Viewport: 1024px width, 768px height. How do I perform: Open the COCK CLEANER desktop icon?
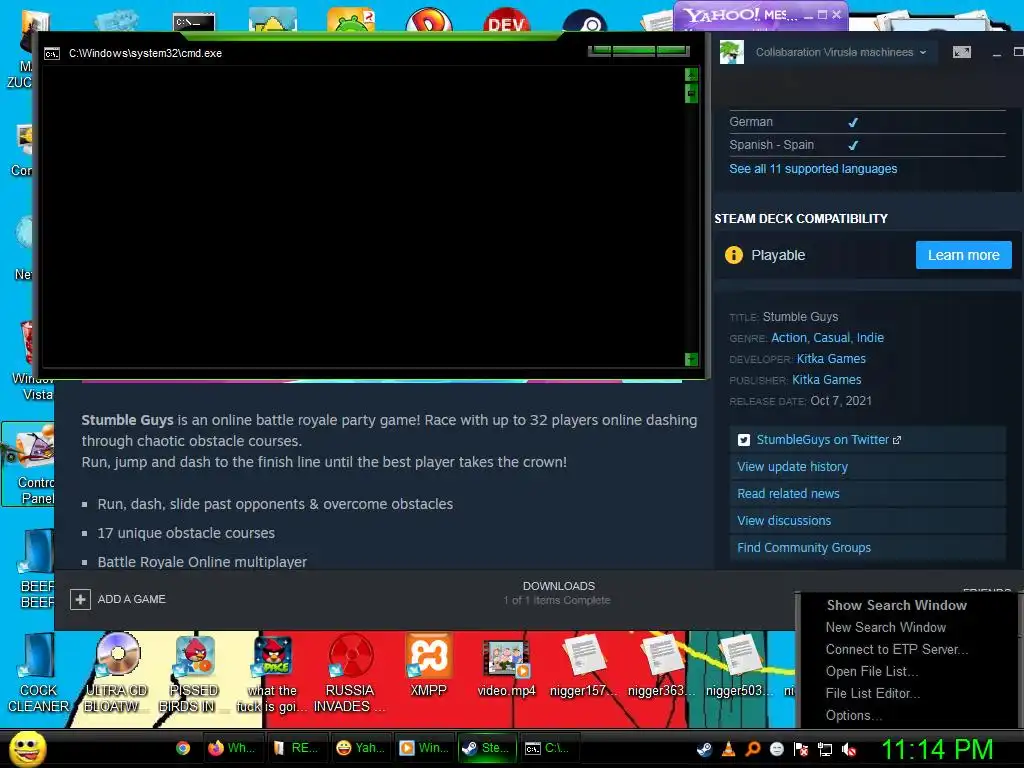(38, 673)
